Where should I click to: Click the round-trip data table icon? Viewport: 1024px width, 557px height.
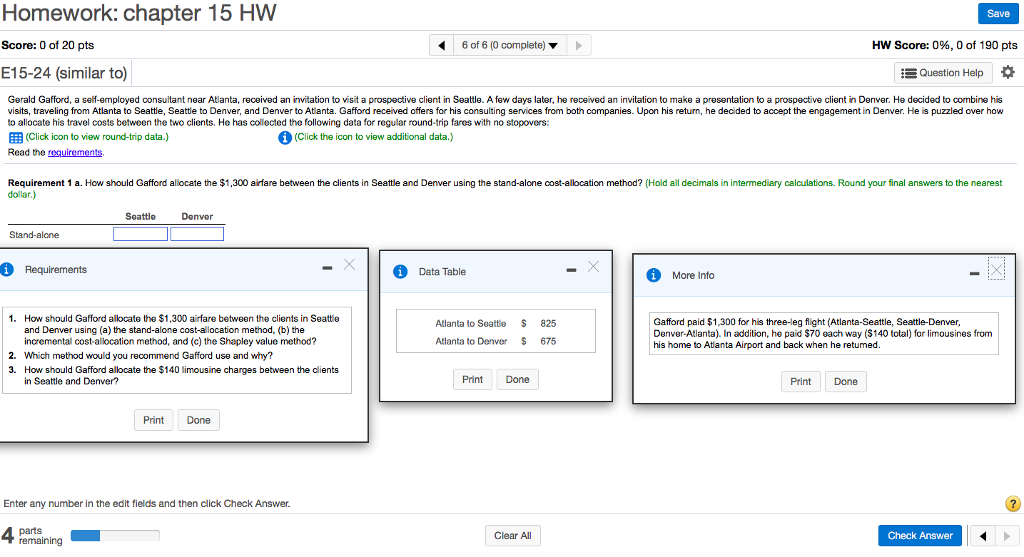tap(16, 137)
